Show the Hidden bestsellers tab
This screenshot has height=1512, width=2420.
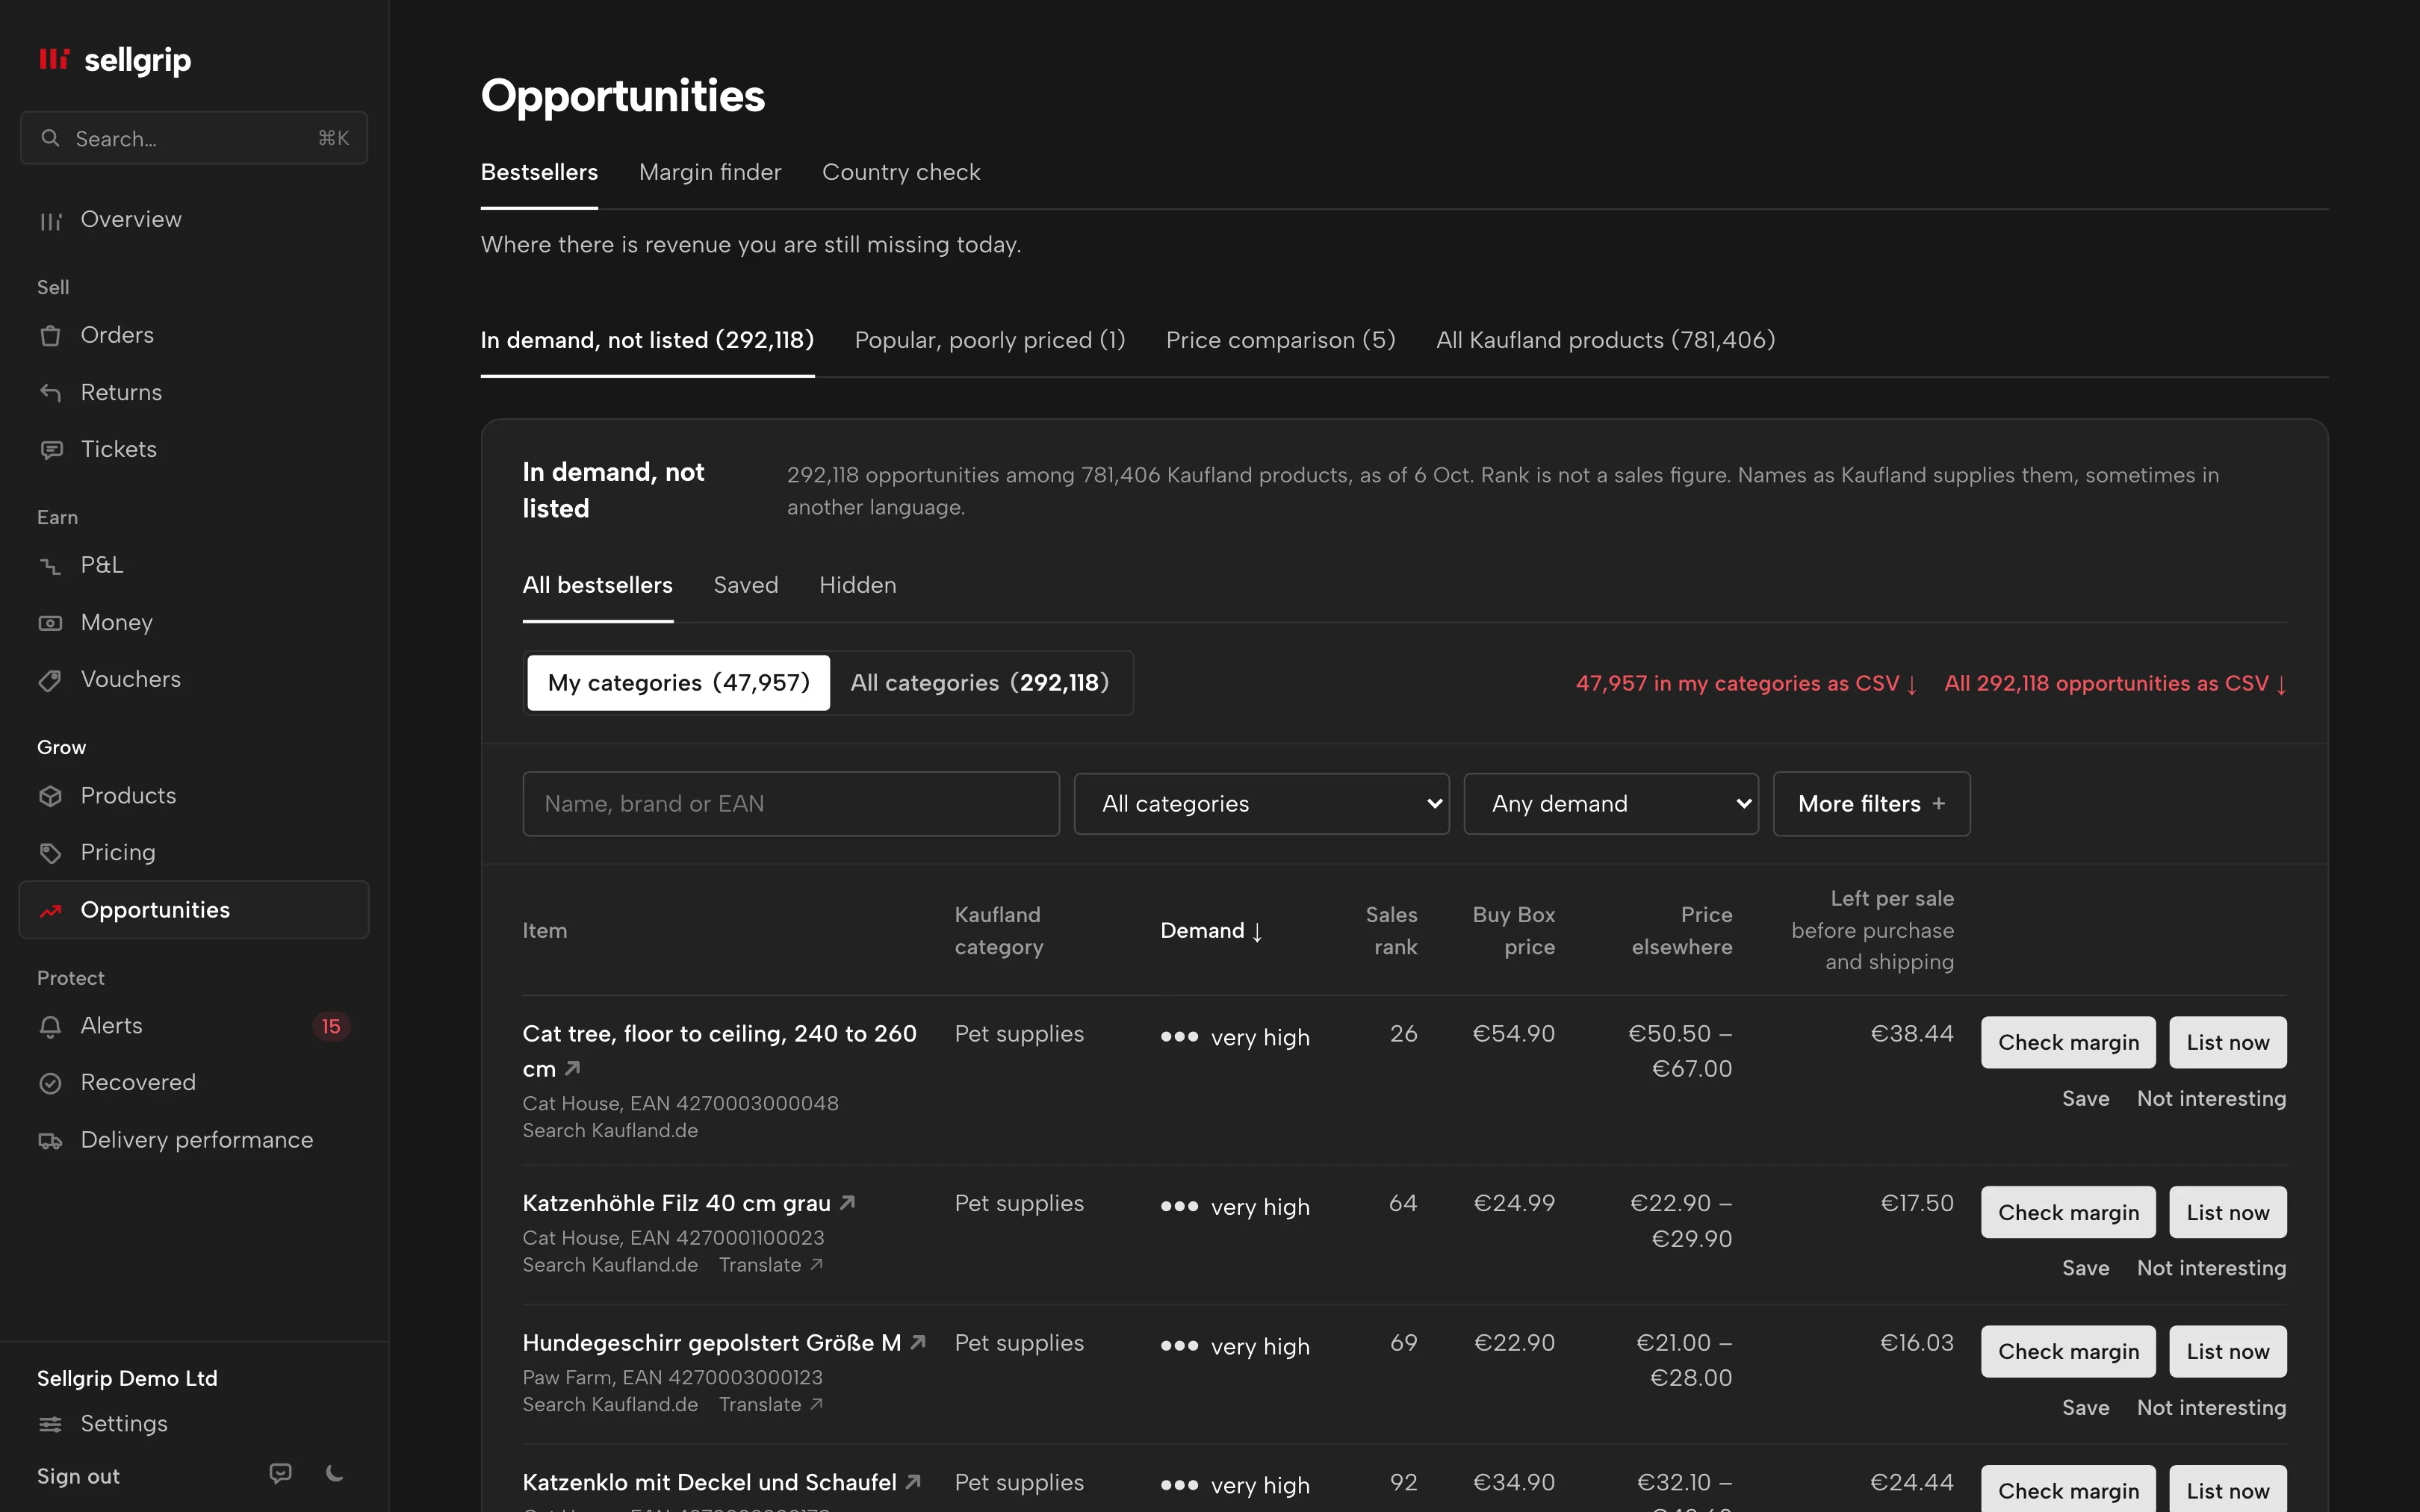pyautogui.click(x=858, y=586)
